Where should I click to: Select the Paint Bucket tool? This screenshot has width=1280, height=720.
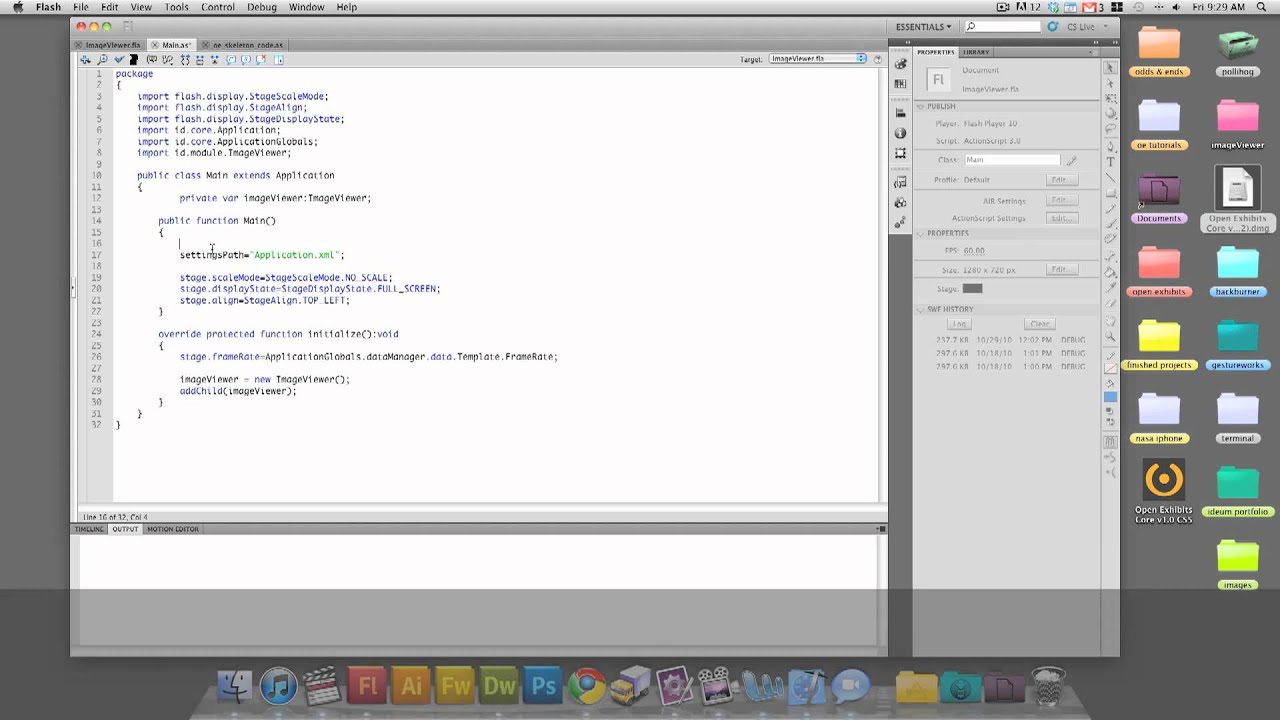point(1110,272)
